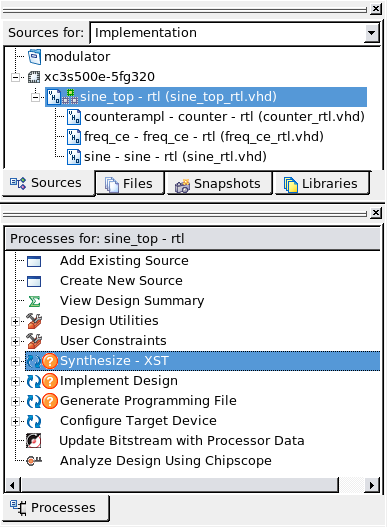Click the modulator project icon

click(34, 56)
